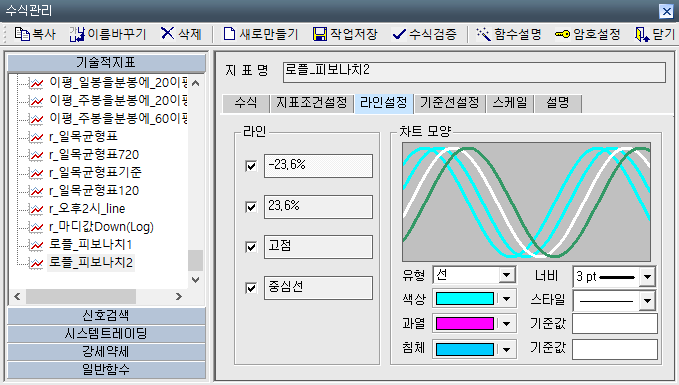Expand the 신호검색 category
The height and width of the screenshot is (385, 679).
pyautogui.click(x=107, y=315)
